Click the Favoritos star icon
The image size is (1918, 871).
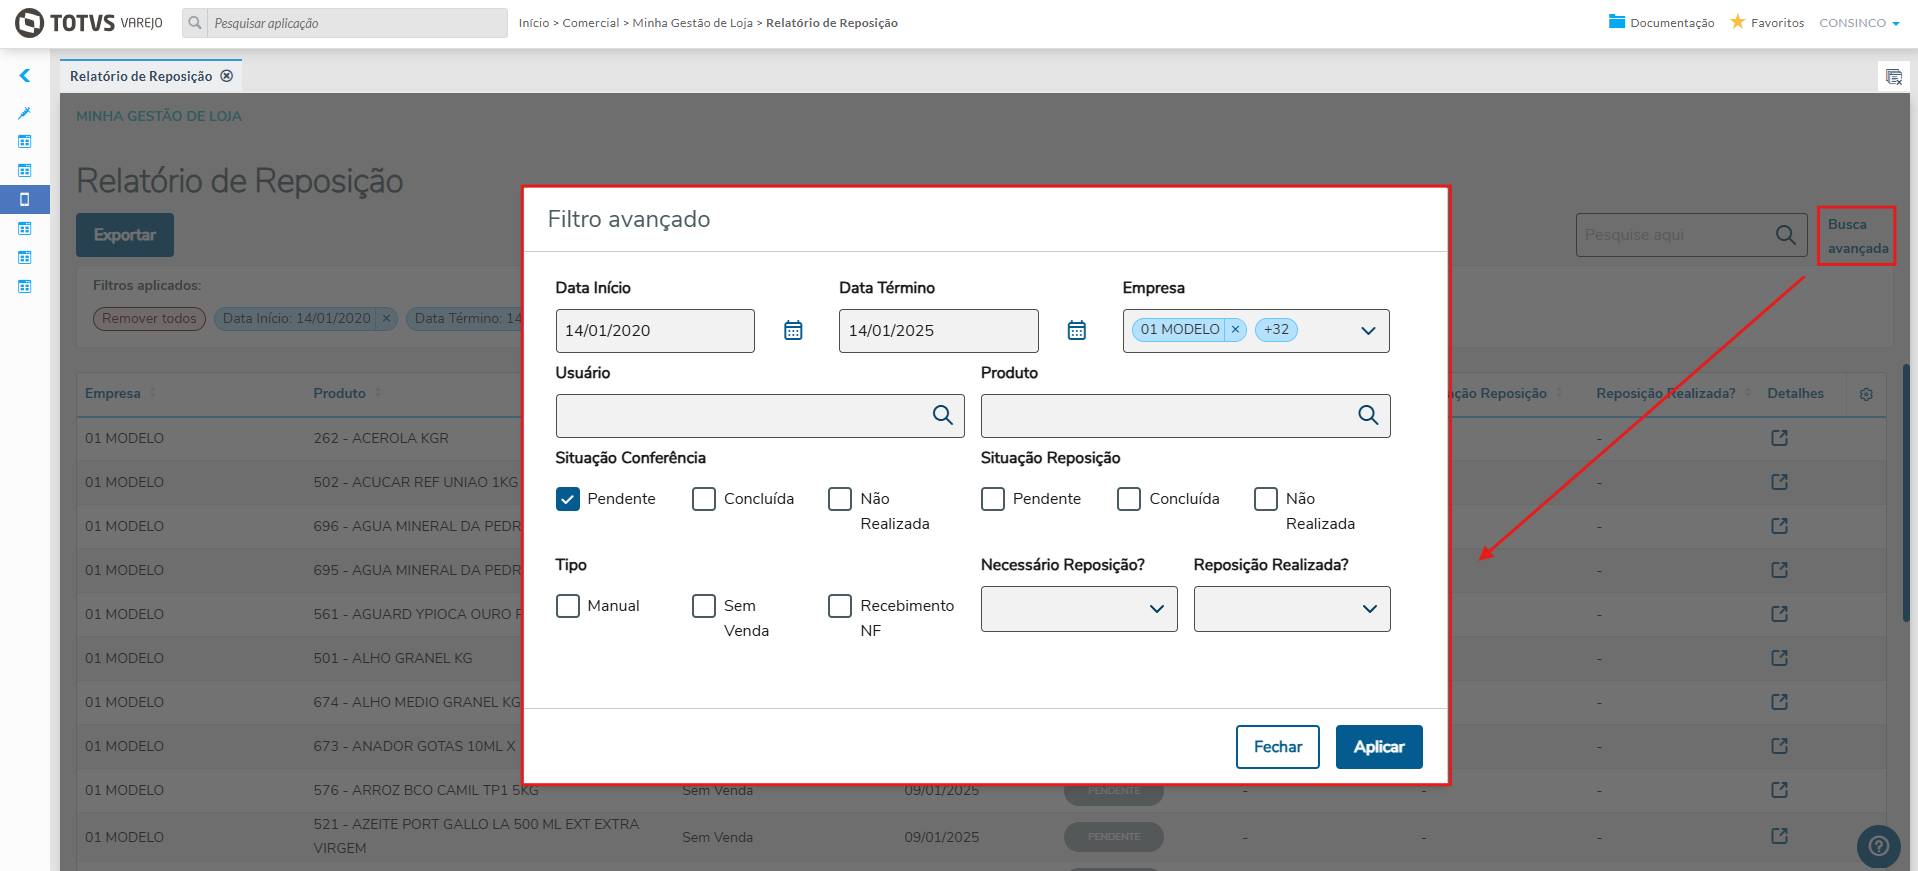tap(1738, 22)
